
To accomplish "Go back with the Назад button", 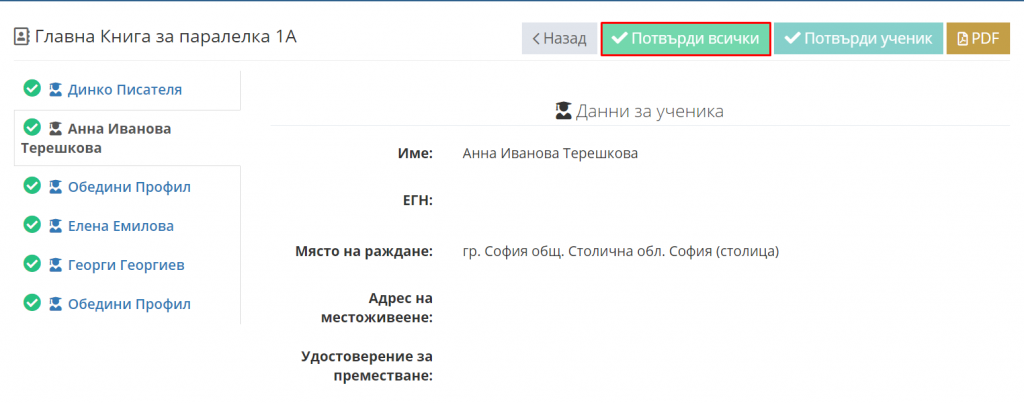I will coord(559,39).
